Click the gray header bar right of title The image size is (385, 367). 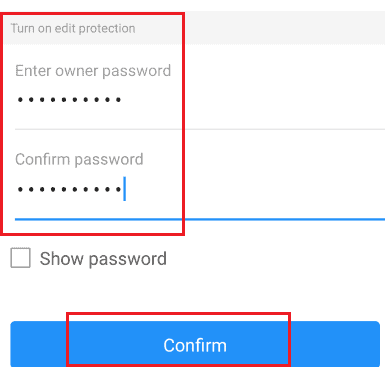click(283, 28)
